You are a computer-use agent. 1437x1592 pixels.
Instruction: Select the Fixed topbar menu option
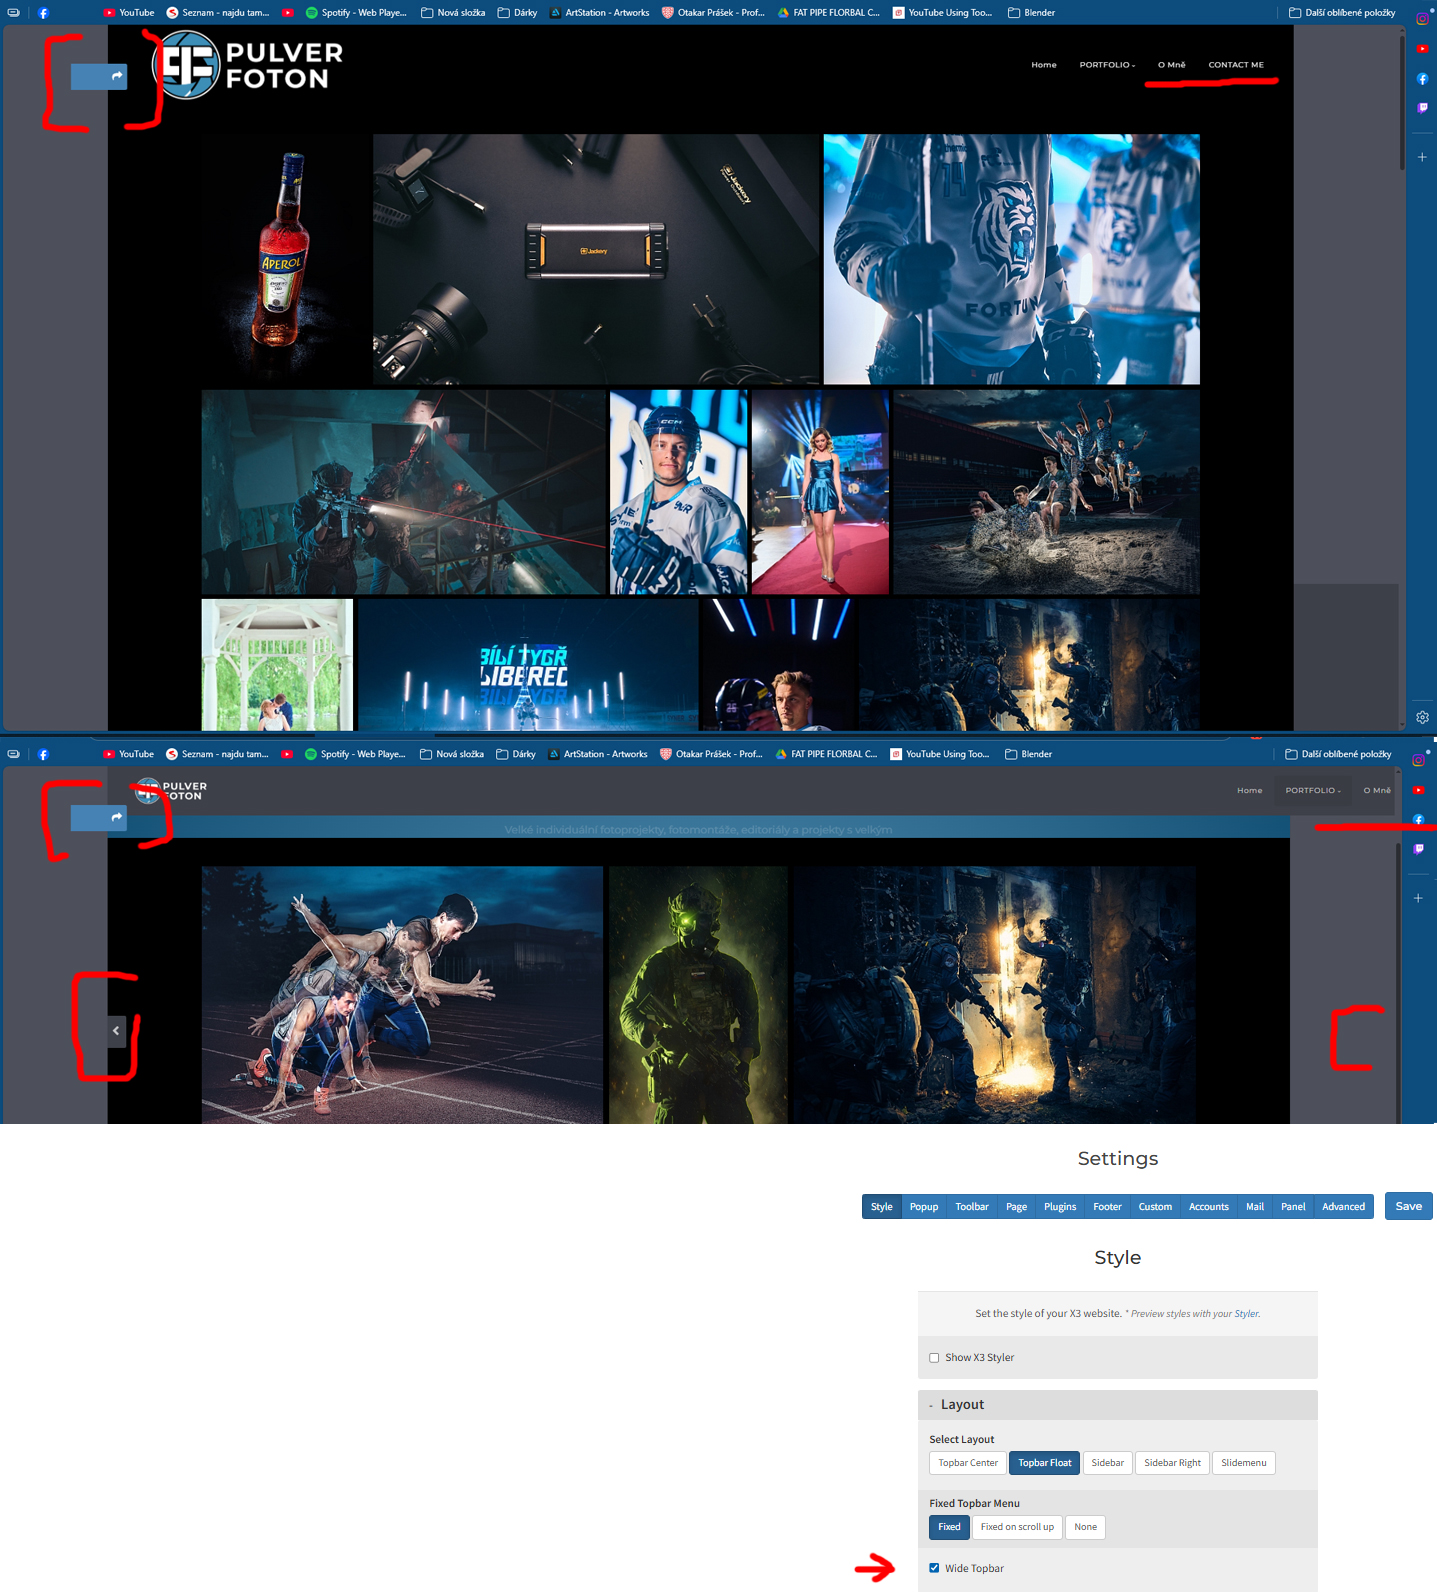pos(949,1527)
